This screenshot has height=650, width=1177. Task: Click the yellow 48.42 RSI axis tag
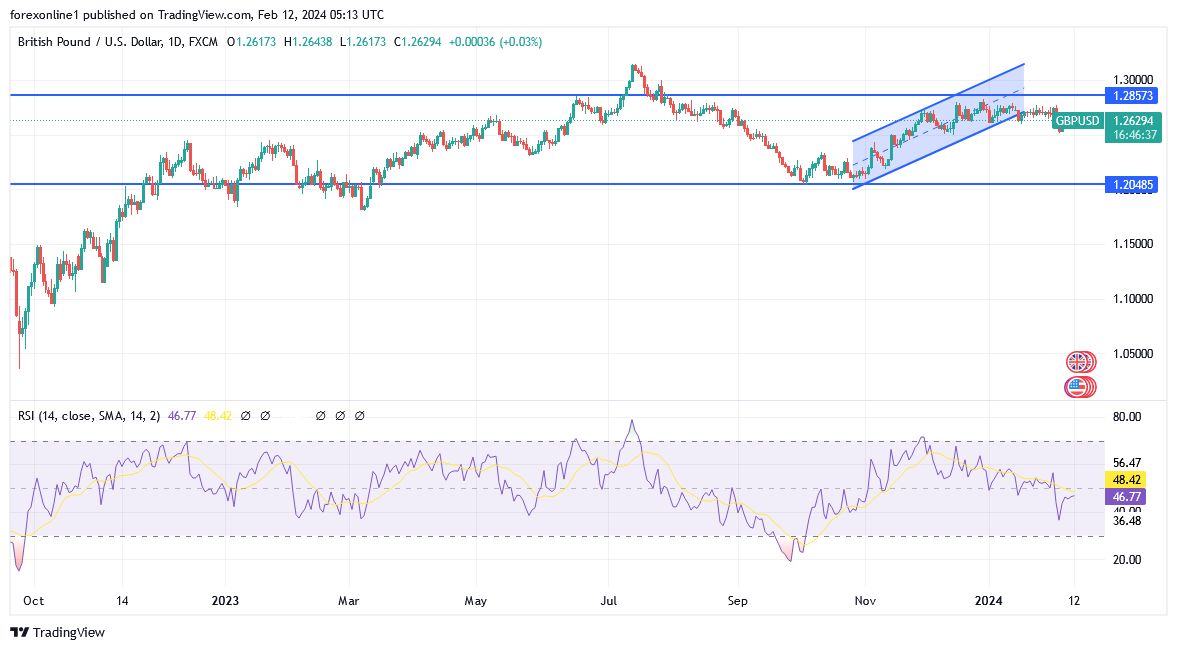click(1124, 480)
